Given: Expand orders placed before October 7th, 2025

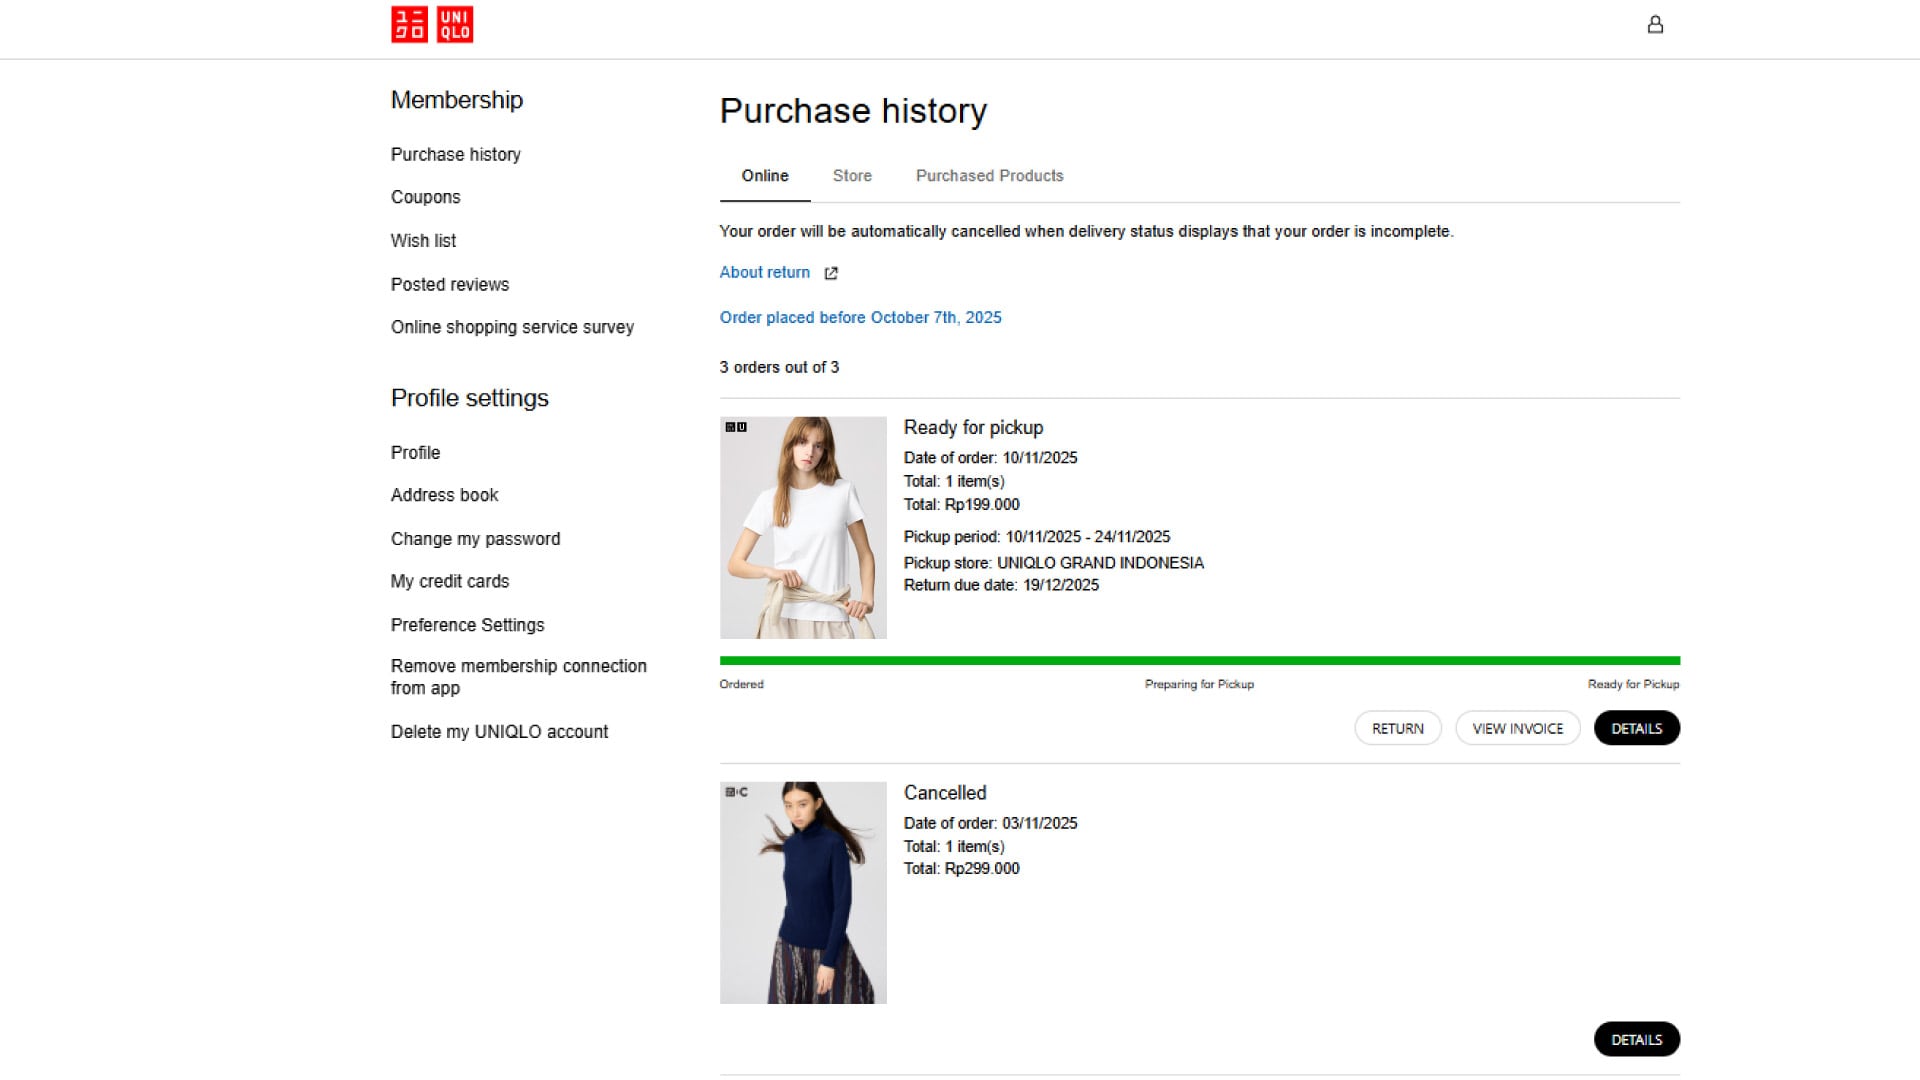Looking at the screenshot, I should coord(860,317).
